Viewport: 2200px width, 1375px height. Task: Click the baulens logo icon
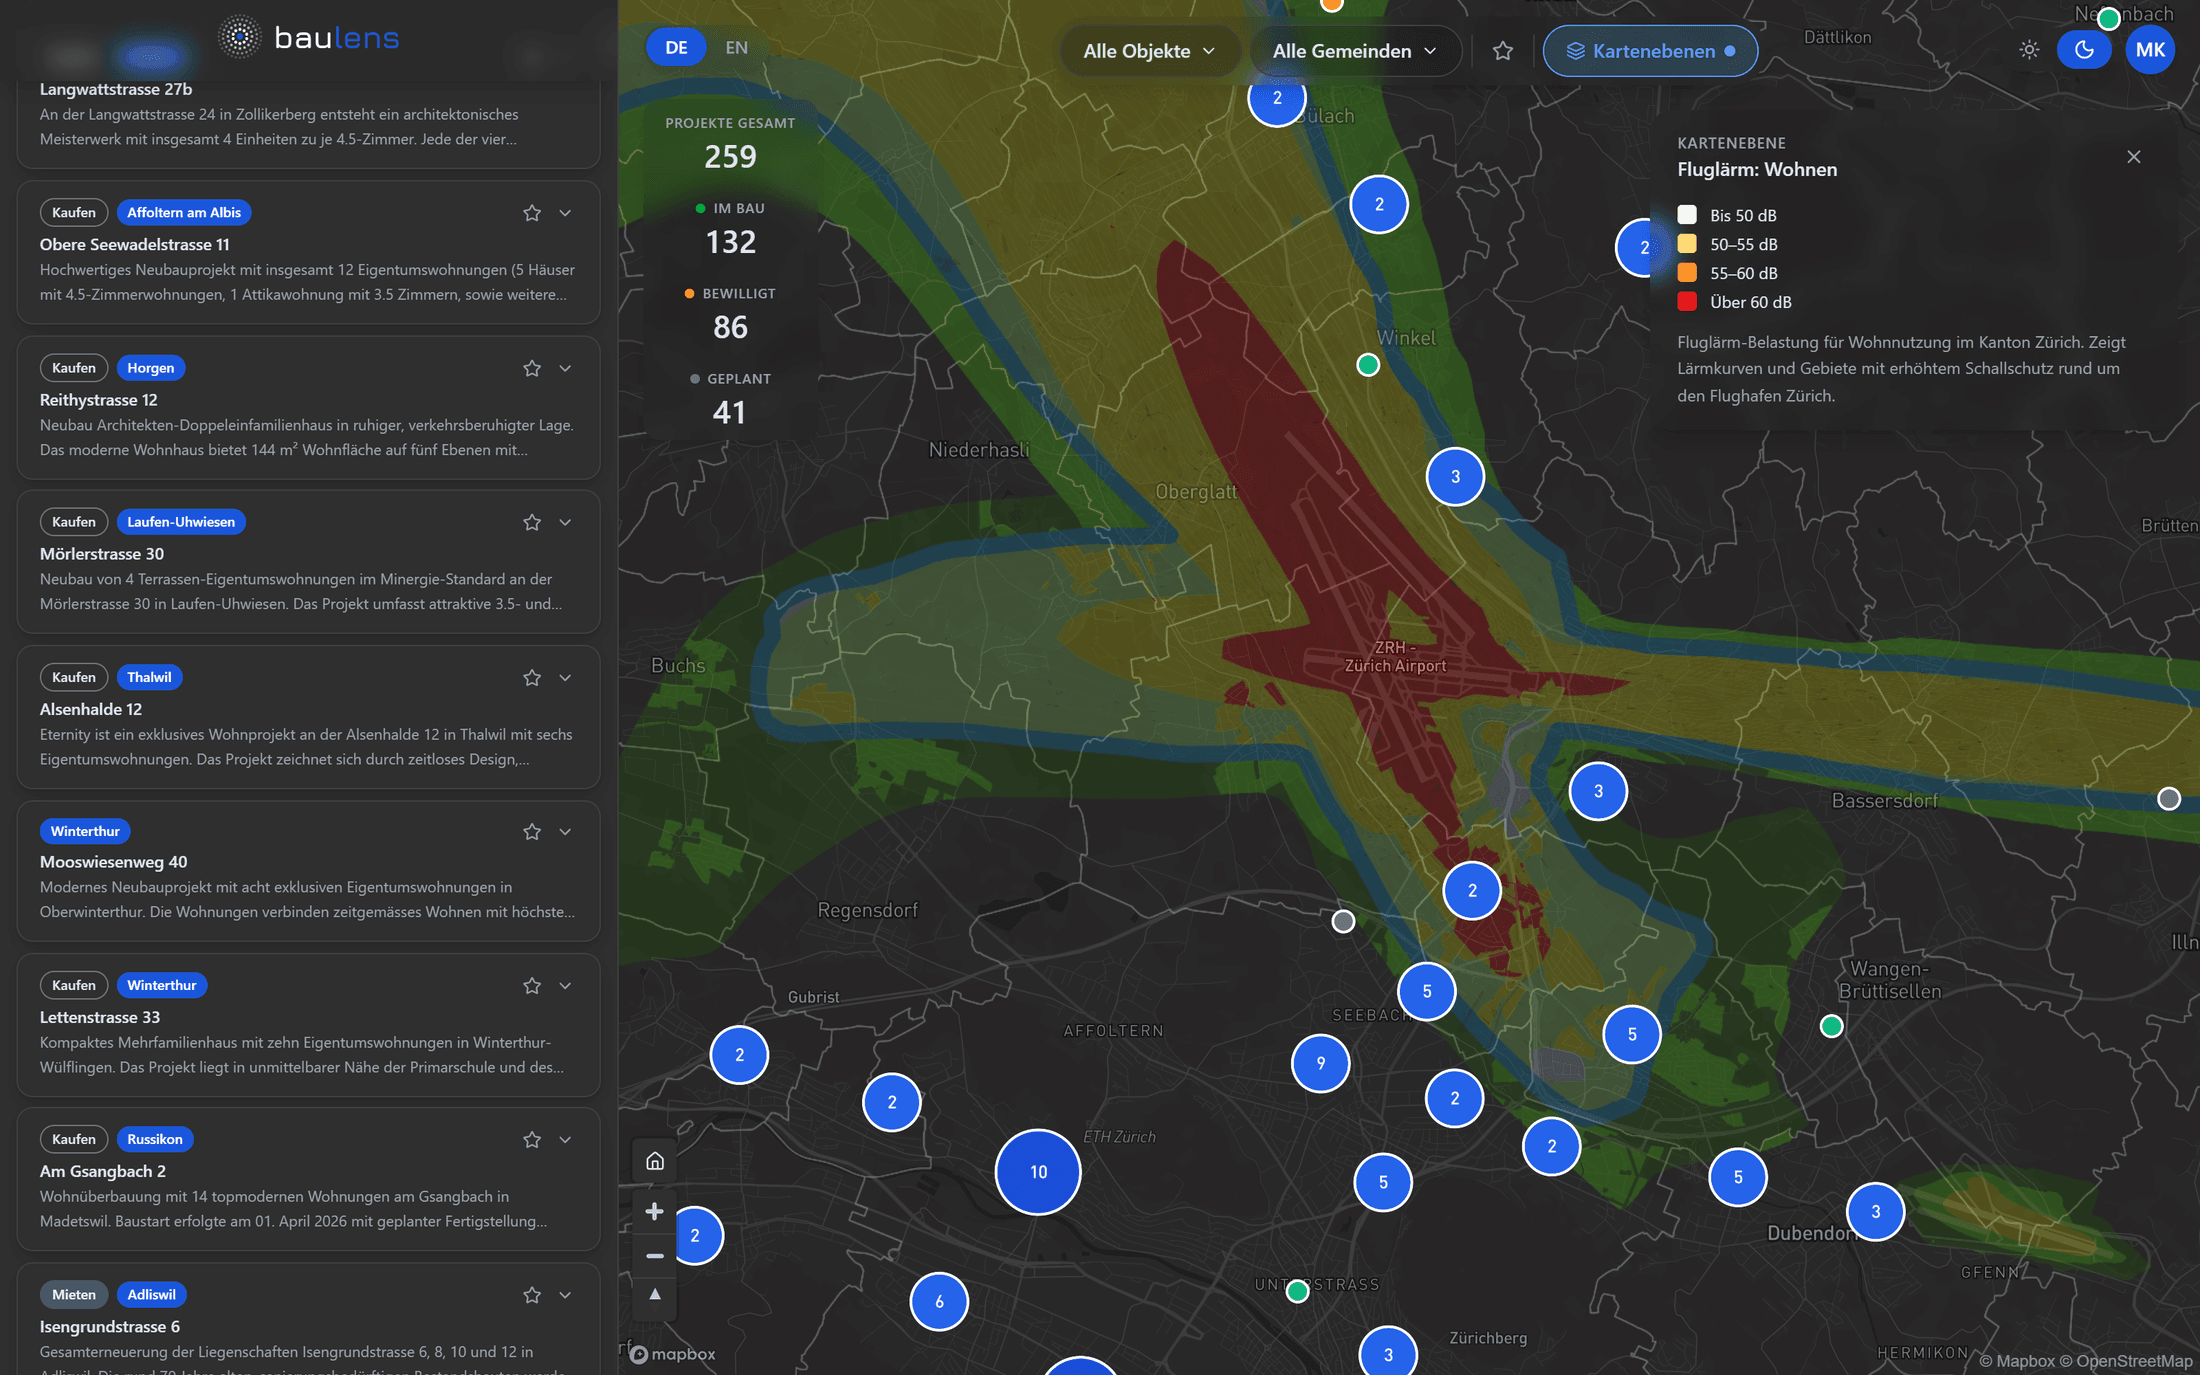pos(239,38)
